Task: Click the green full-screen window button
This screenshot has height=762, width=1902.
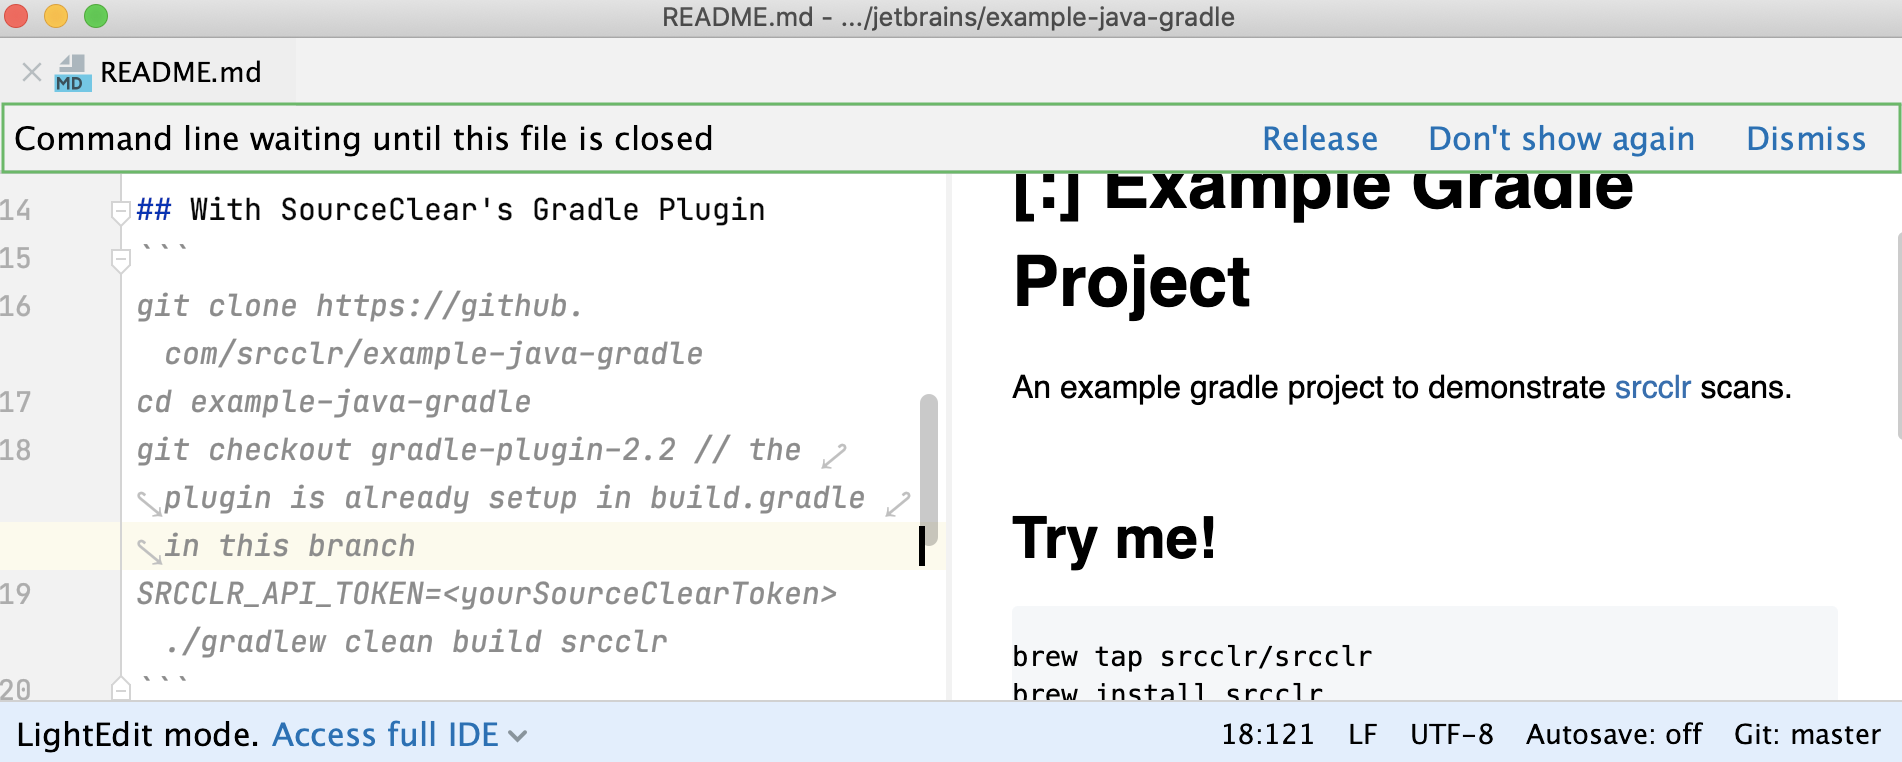Action: coord(96,16)
